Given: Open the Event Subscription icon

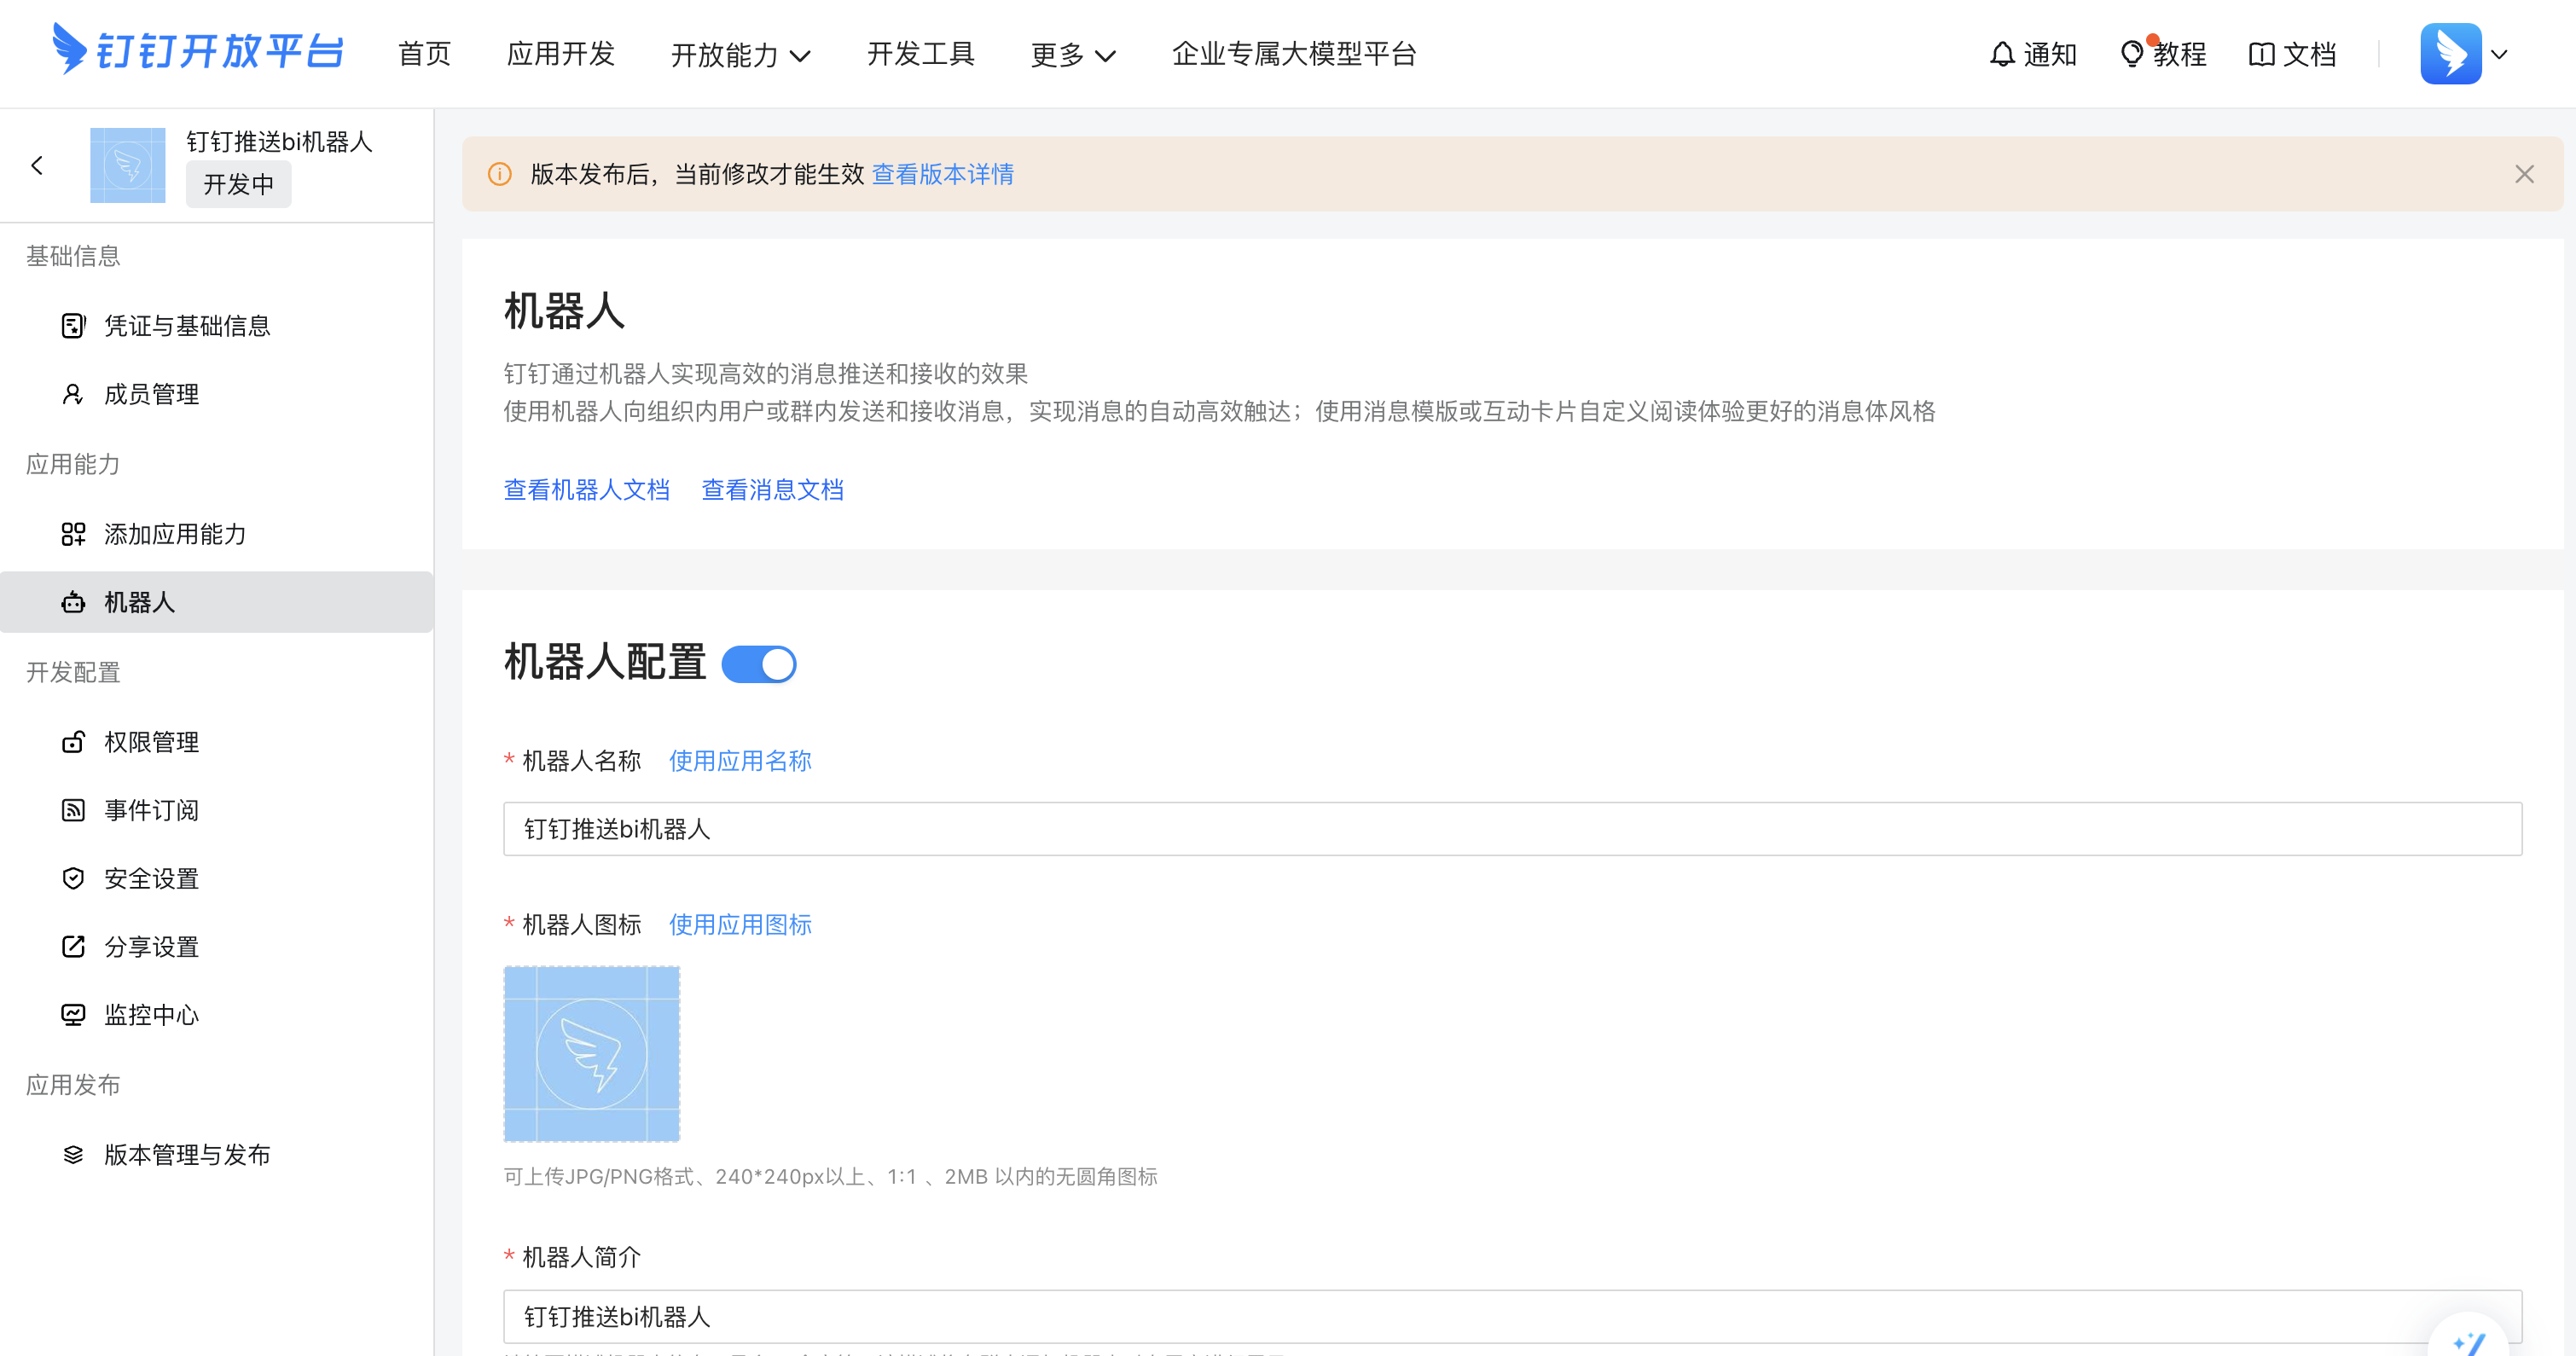Looking at the screenshot, I should 73,810.
